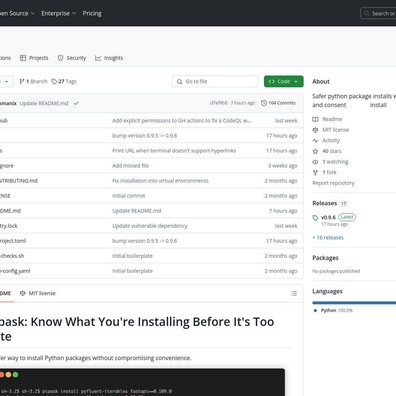Click the first bump version 0.9.5 -> 0.9.6 commit
The image size is (396, 396).
coord(145,136)
